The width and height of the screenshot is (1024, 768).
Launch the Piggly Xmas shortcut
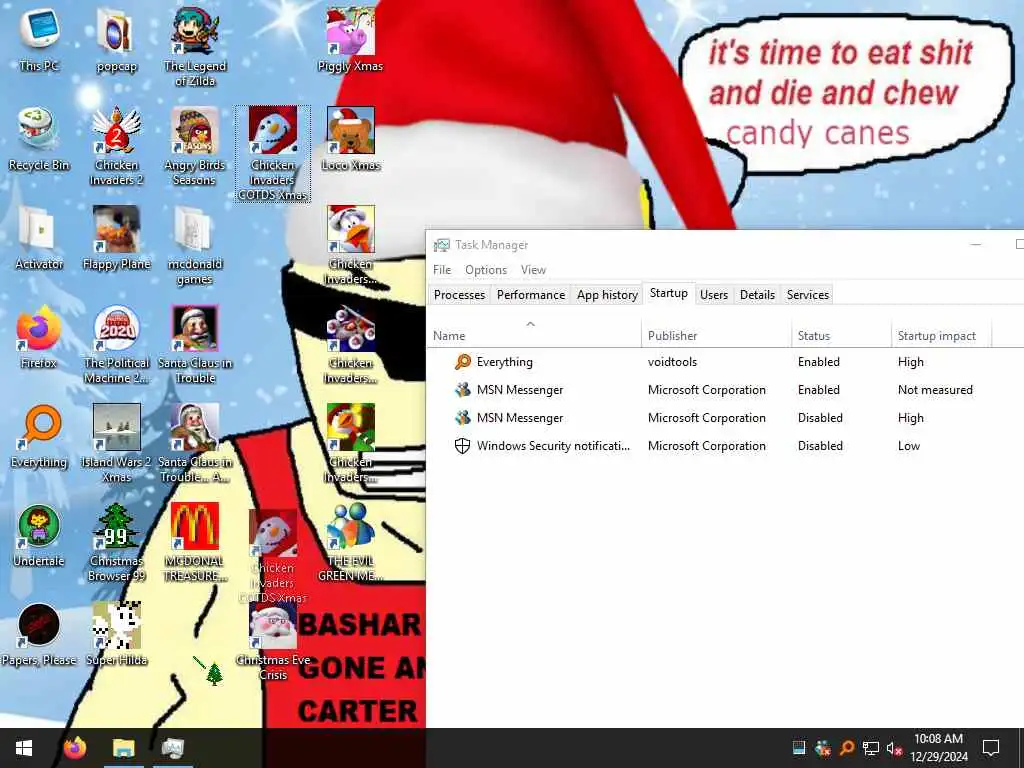(351, 40)
